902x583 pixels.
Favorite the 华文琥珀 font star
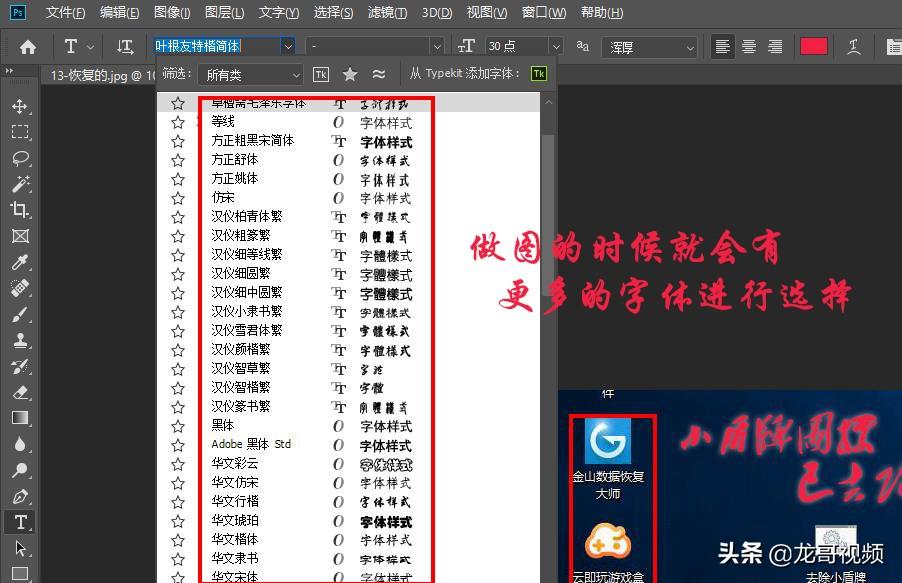(x=178, y=521)
